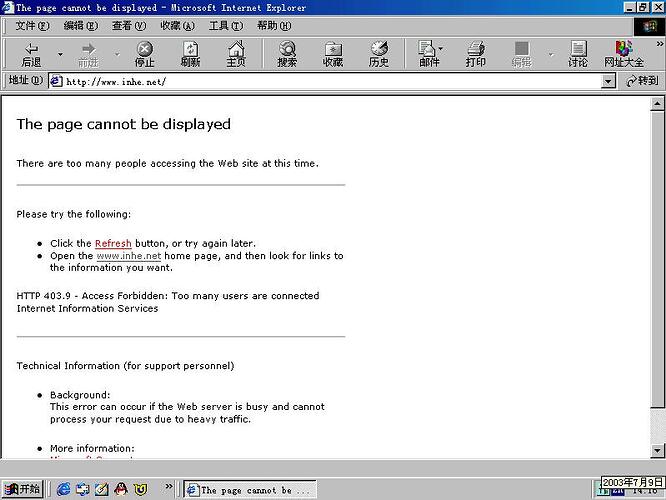Expand the Back button history dropdown arrow
666x500 pixels.
click(x=60, y=54)
